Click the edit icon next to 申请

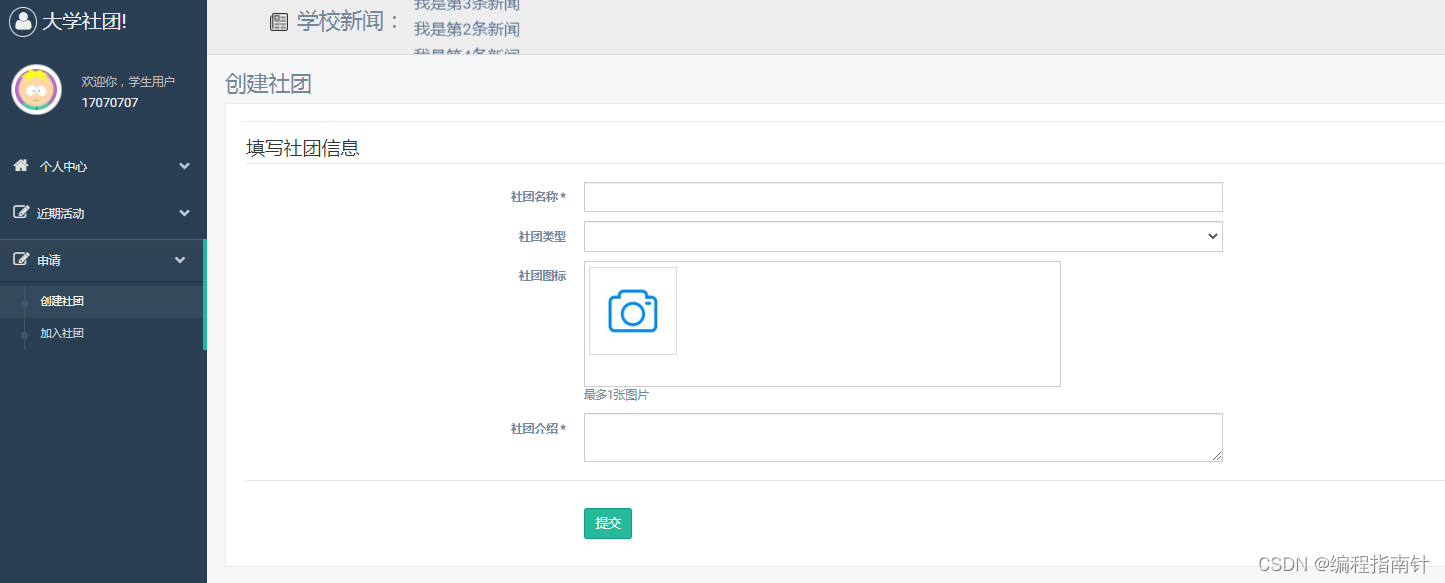pos(20,260)
